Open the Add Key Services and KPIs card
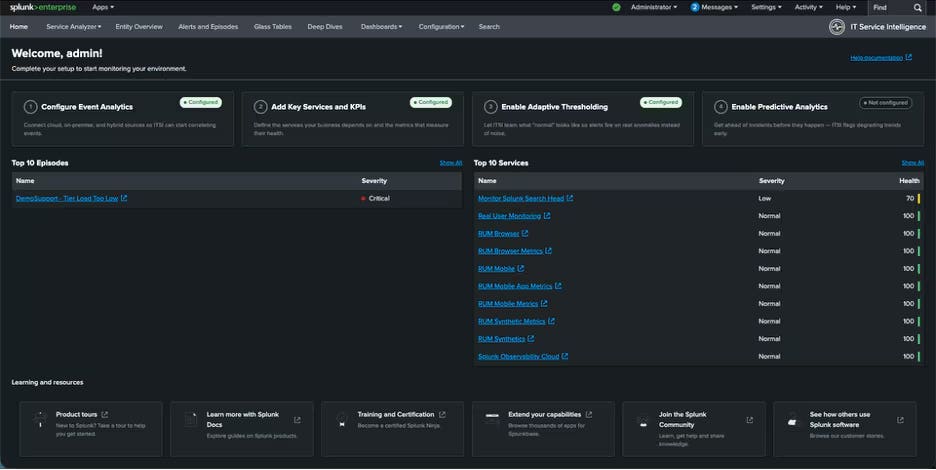 pyautogui.click(x=353, y=119)
